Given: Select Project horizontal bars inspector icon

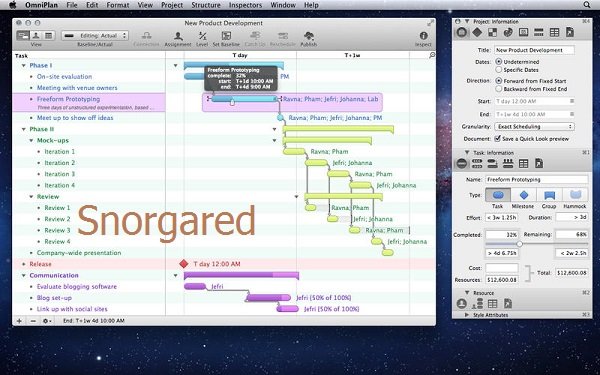Looking at the screenshot, I should (x=539, y=33).
